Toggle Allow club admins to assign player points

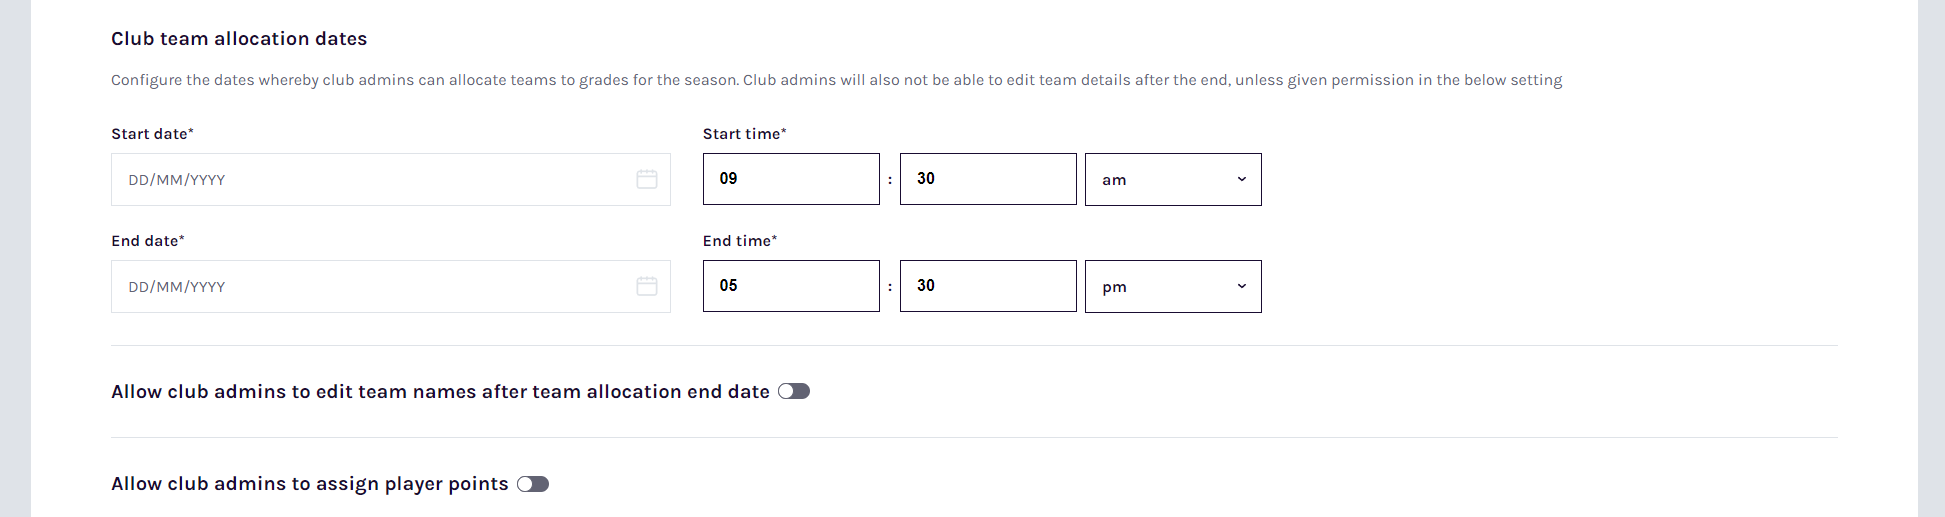pyautogui.click(x=533, y=484)
